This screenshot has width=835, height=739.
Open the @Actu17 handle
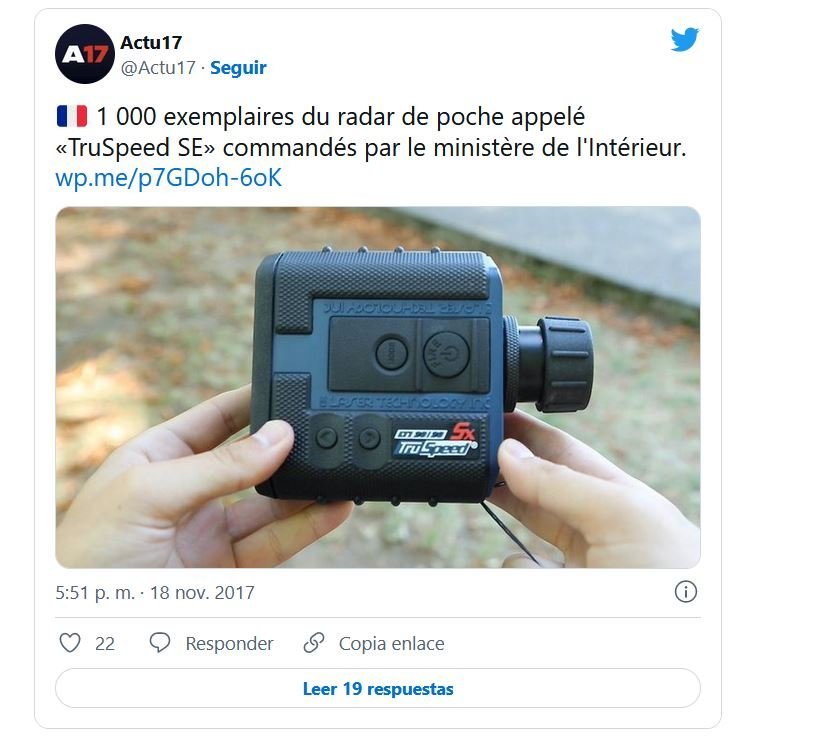[158, 68]
